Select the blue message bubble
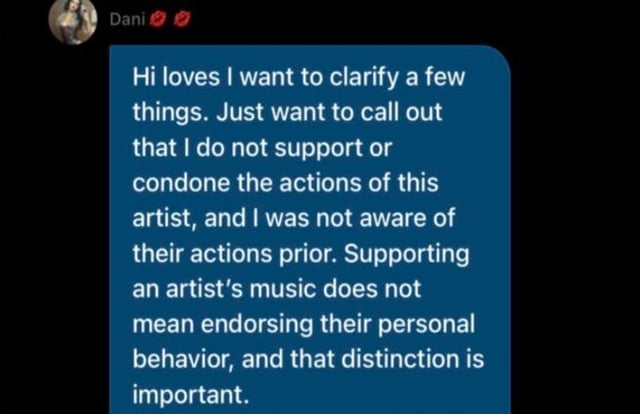Image resolution: width=640 pixels, height=414 pixels. click(x=310, y=229)
